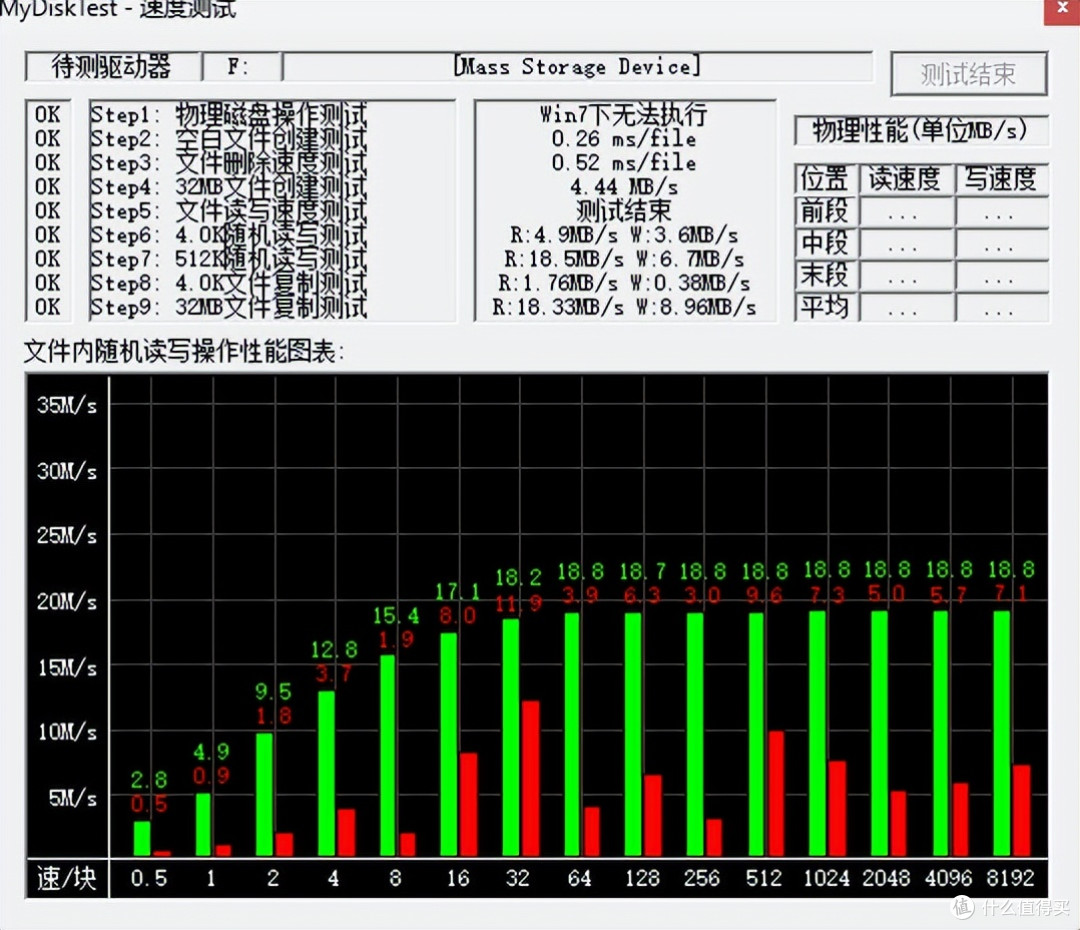Close the MyDiskTest window
Screen dimensions: 1080x930
pyautogui.click(x=1061, y=11)
